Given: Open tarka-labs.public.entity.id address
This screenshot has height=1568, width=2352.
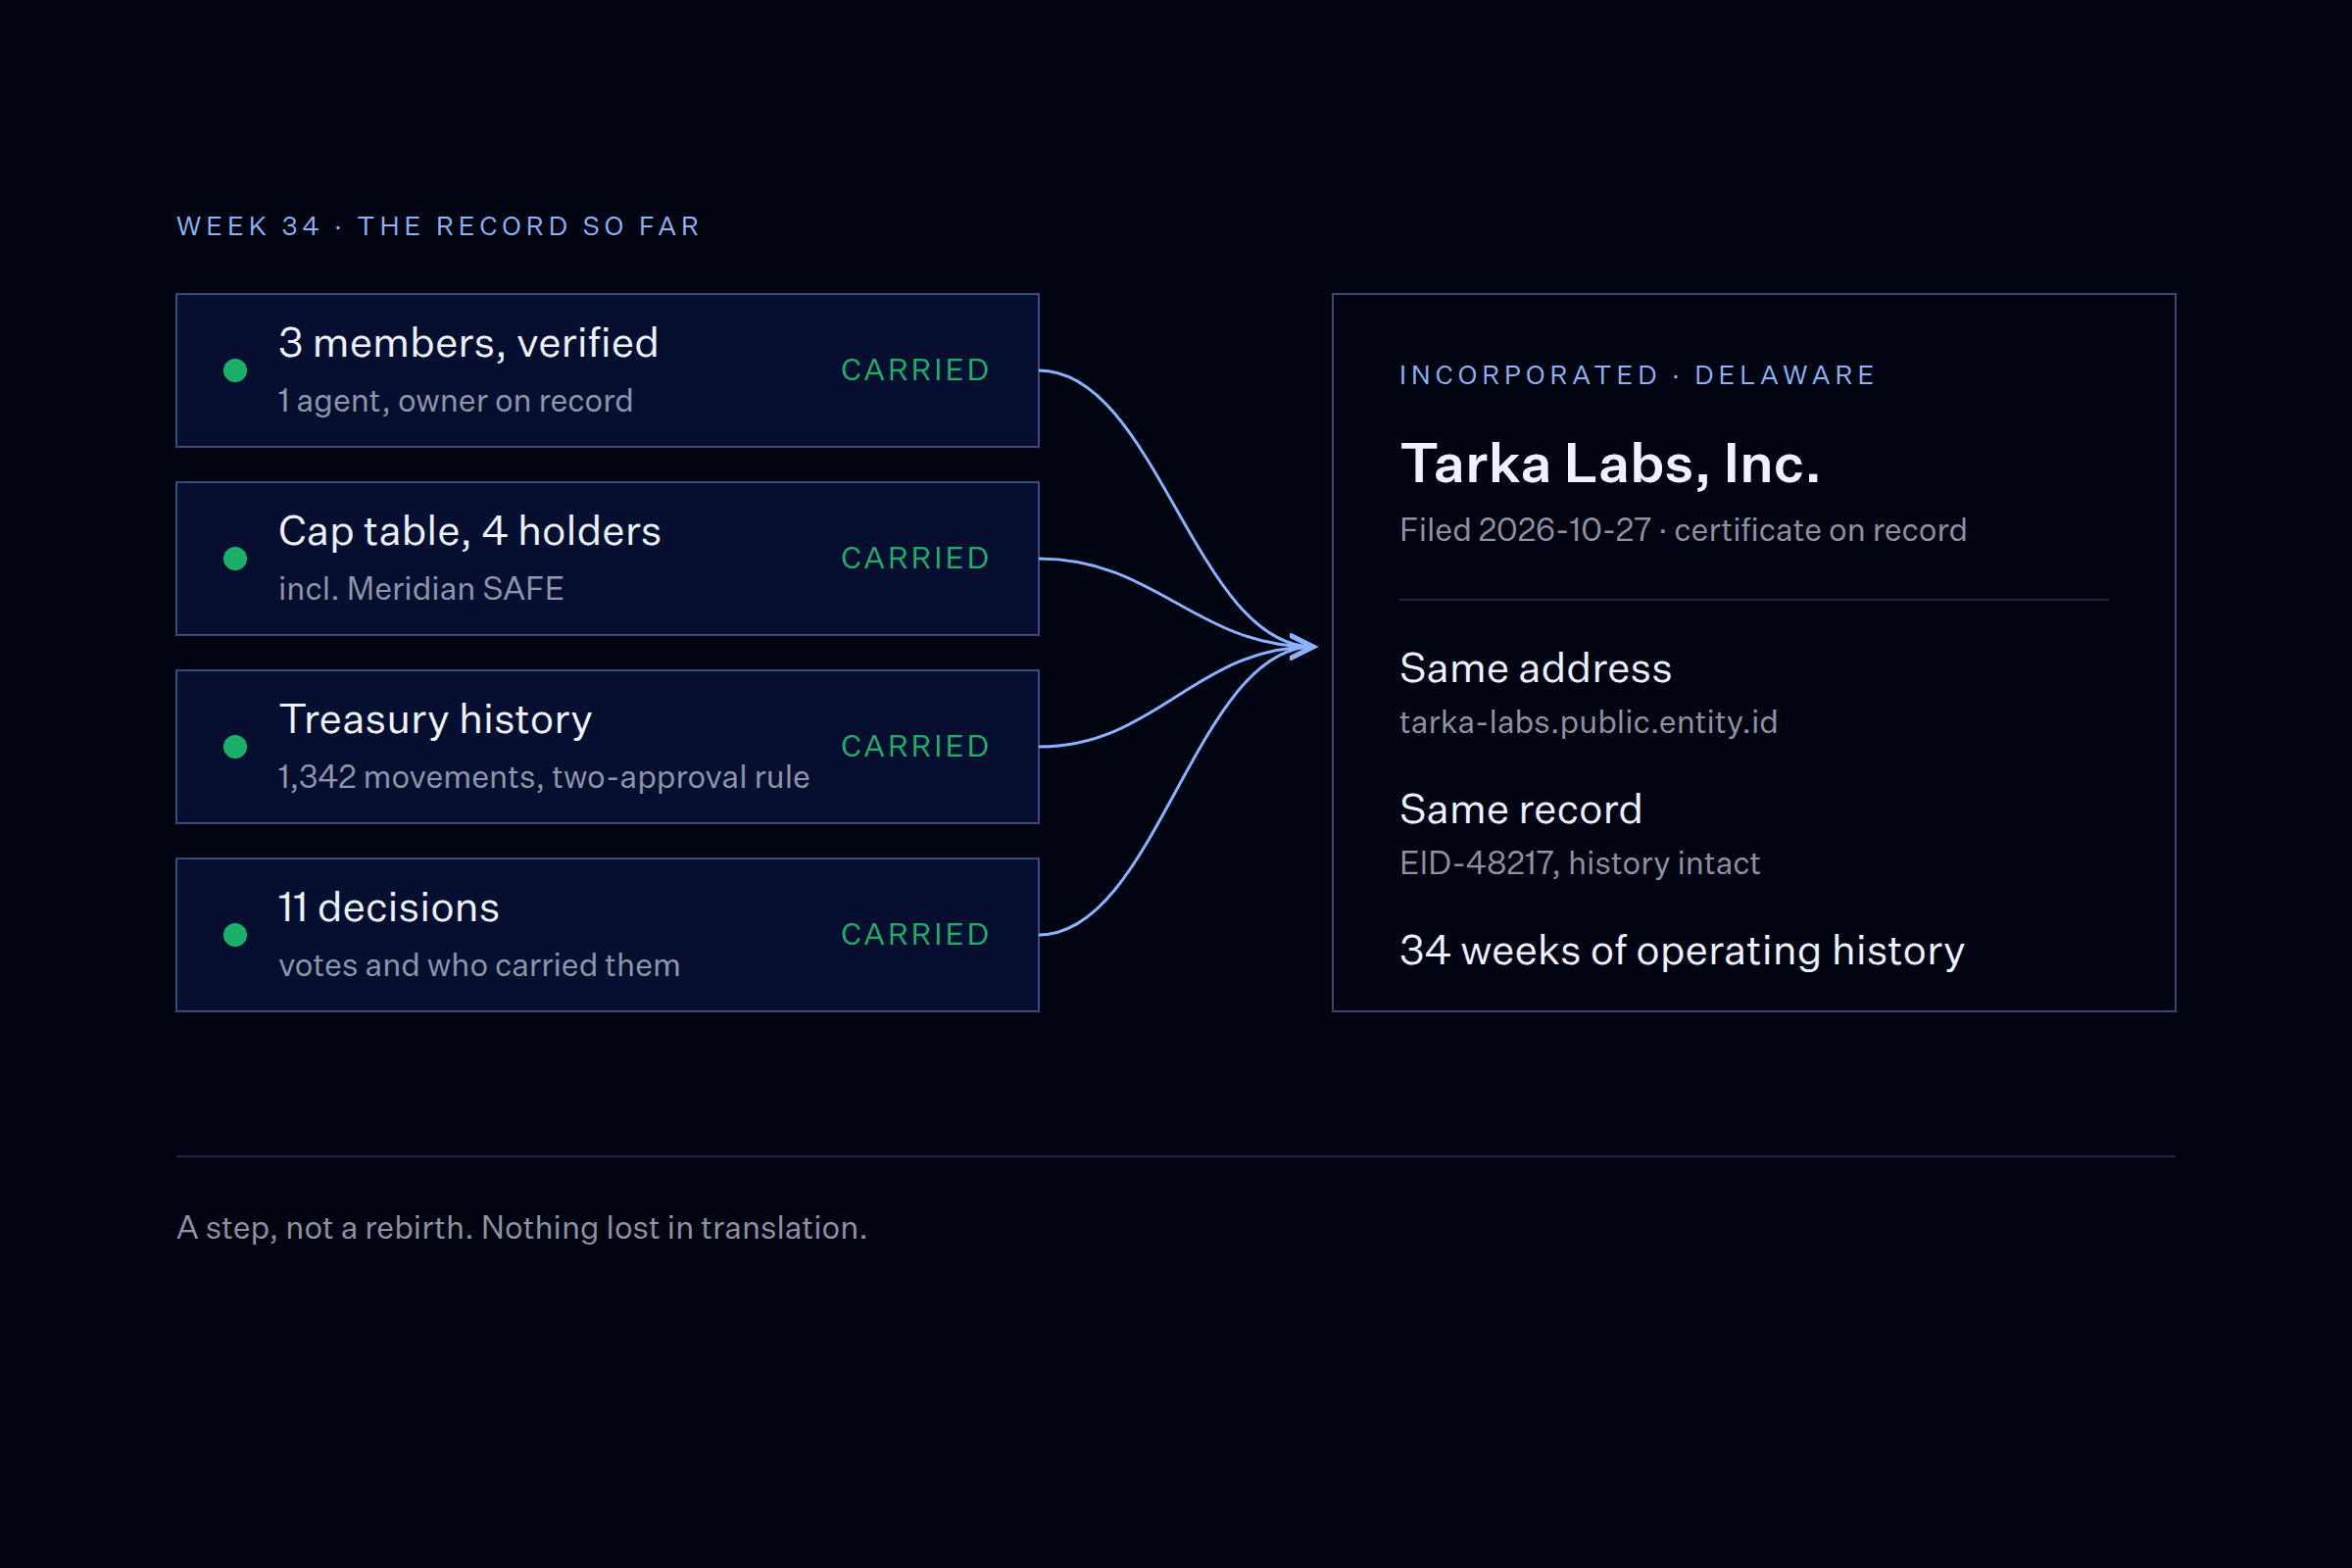Looking at the screenshot, I should click(1588, 722).
